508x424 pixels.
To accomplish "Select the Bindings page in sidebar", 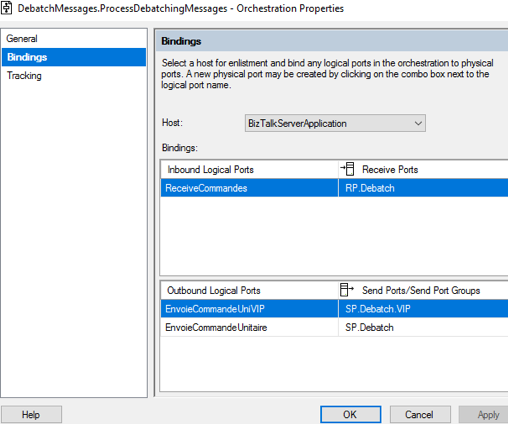I will 74,57.
